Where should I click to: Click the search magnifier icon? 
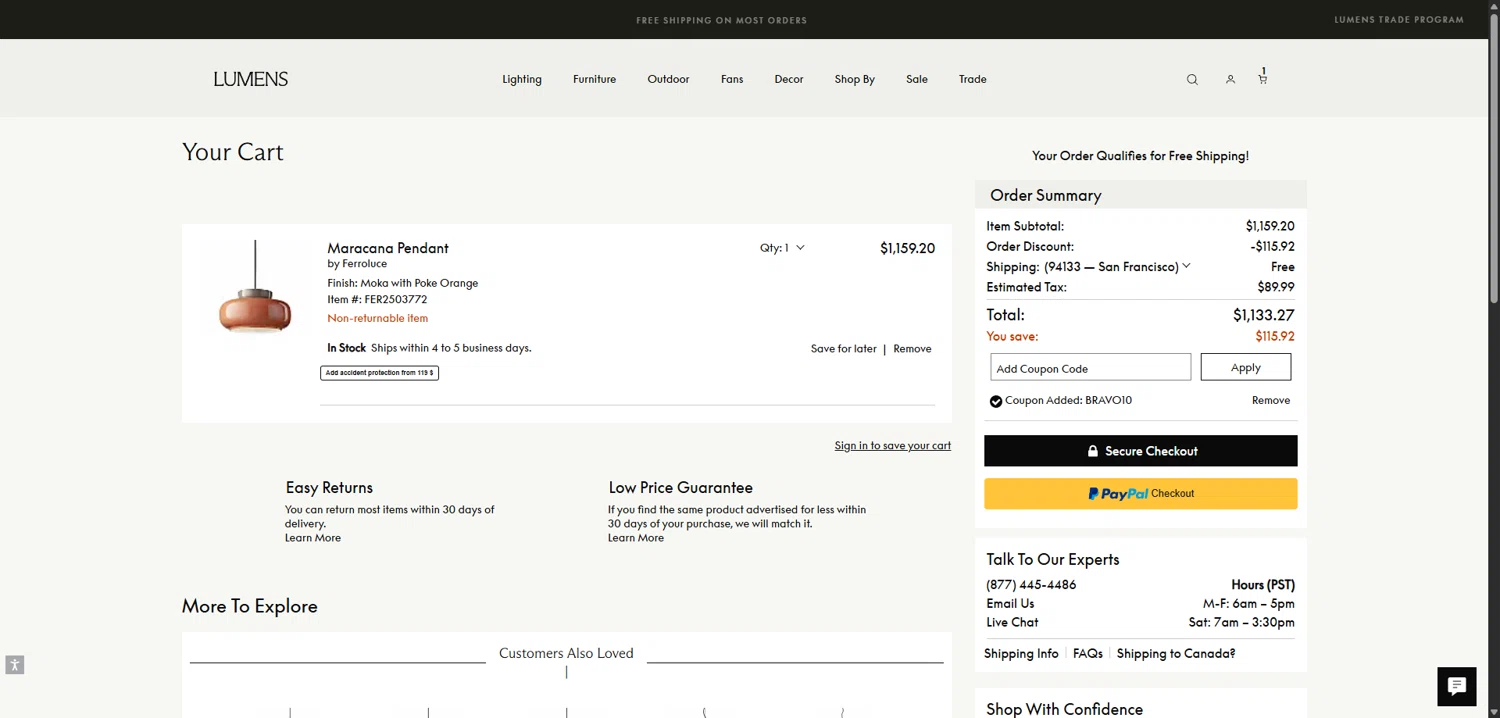tap(1192, 80)
